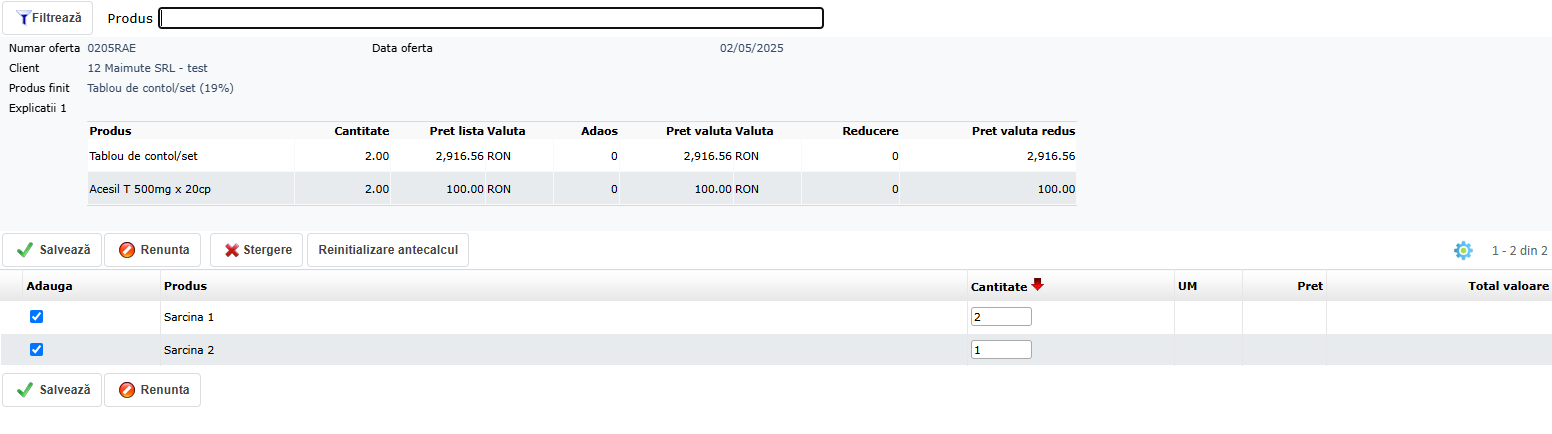1552x434 pixels.
Task: Click the Filtrează filter button
Action: [47, 18]
